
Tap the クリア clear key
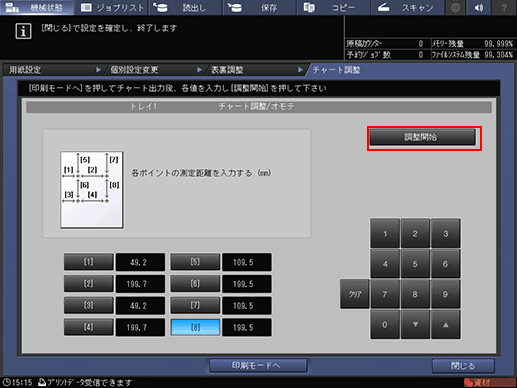tap(355, 294)
